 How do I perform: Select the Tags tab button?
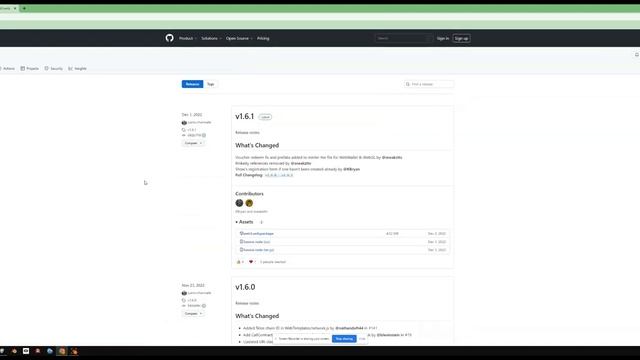[210, 84]
